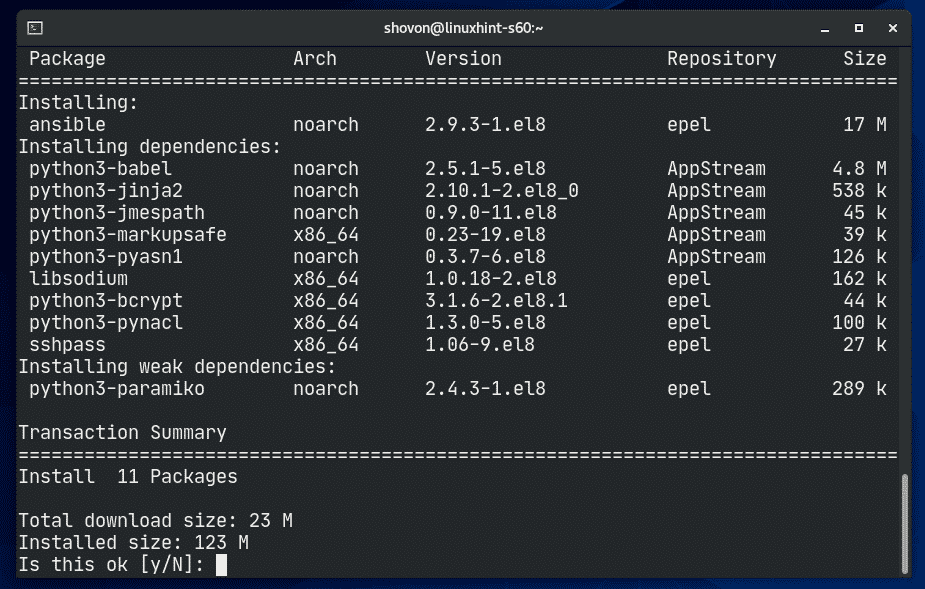This screenshot has height=589, width=925.
Task: Click 'noarch' arch in python3-paramiko row
Action: click(x=326, y=389)
